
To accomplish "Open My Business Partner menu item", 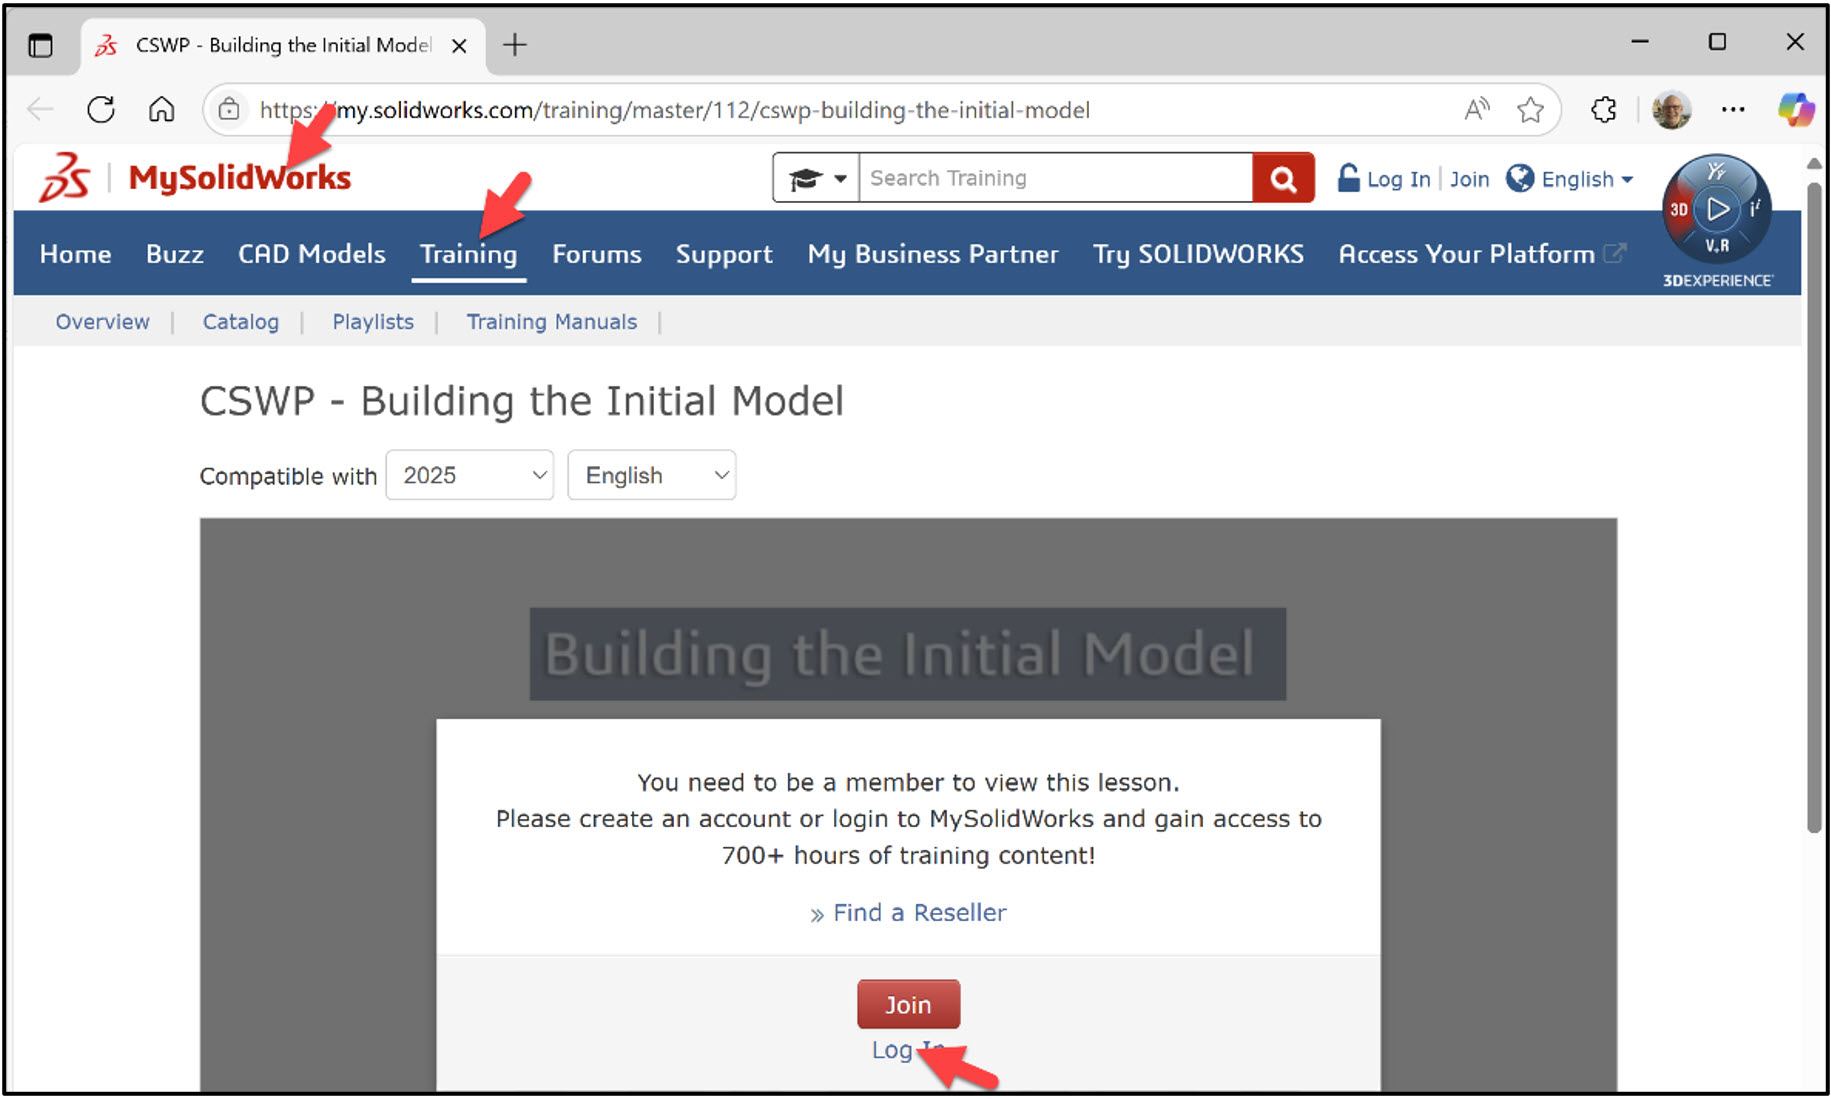I will pyautogui.click(x=933, y=254).
